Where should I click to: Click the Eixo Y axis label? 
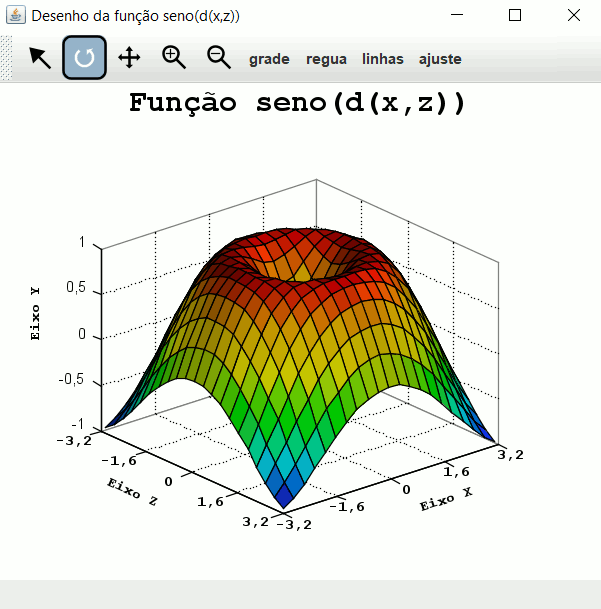[35, 314]
